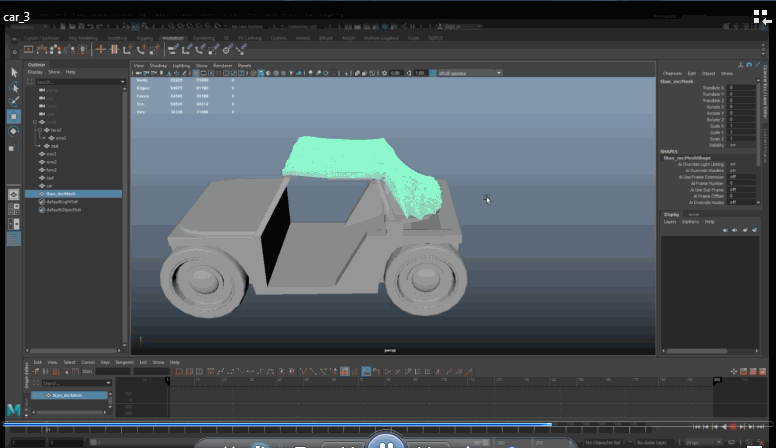This screenshot has width=776, height=448.
Task: Activate the Scale tool in toolbox
Action: click(x=14, y=146)
